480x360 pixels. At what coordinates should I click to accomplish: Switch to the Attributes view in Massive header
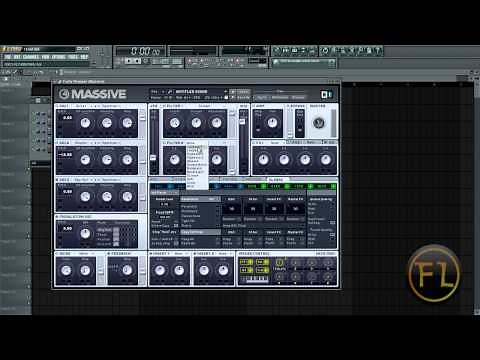[280, 97]
